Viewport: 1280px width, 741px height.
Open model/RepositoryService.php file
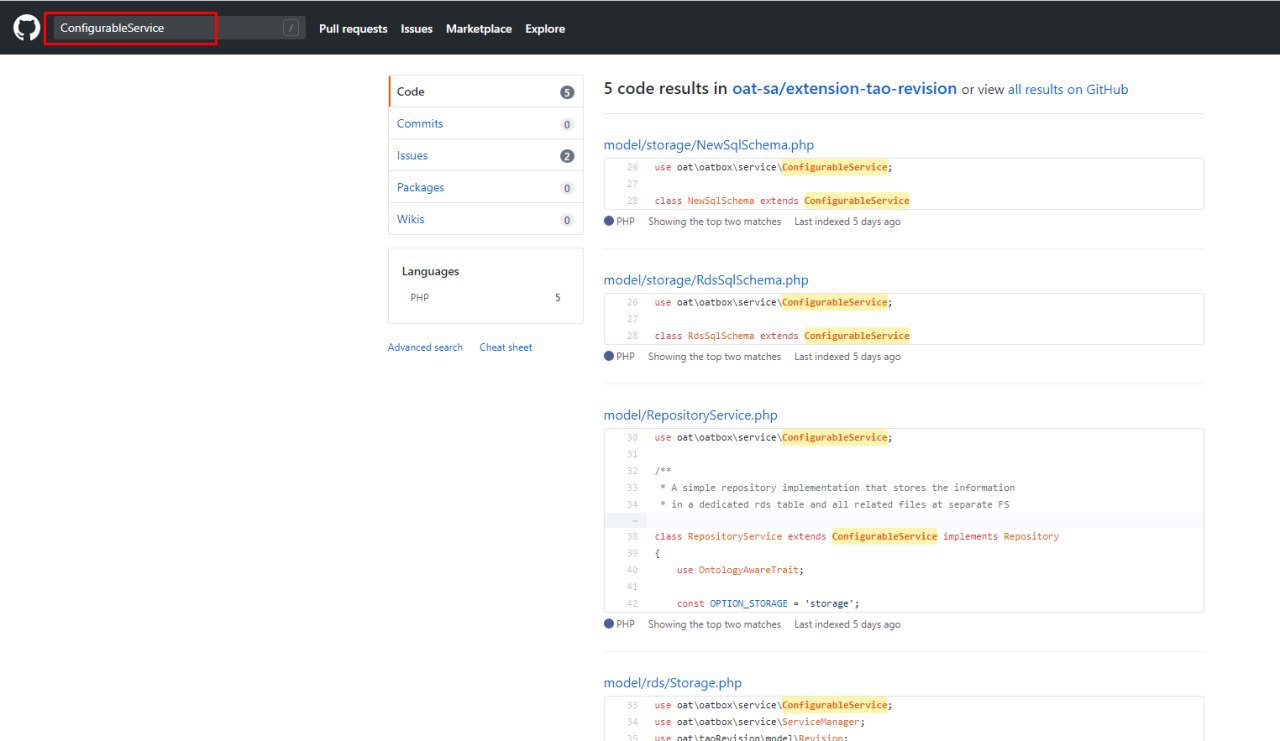pyautogui.click(x=690, y=415)
